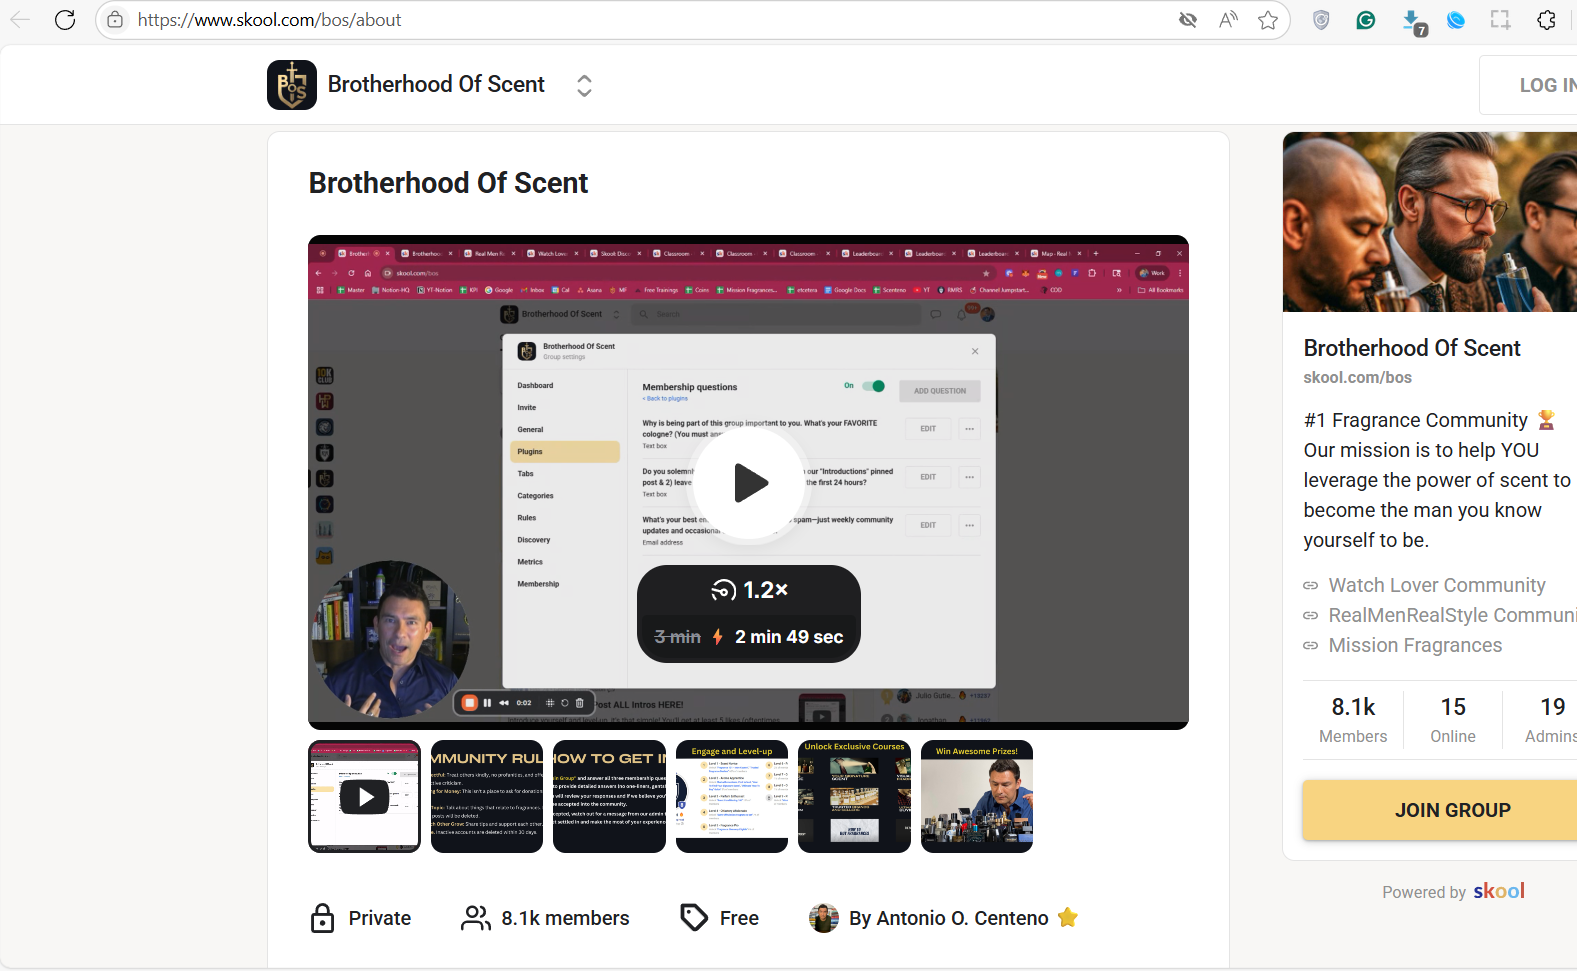This screenshot has height=971, width=1577.
Task: Click the Private label text
Action: click(380, 918)
